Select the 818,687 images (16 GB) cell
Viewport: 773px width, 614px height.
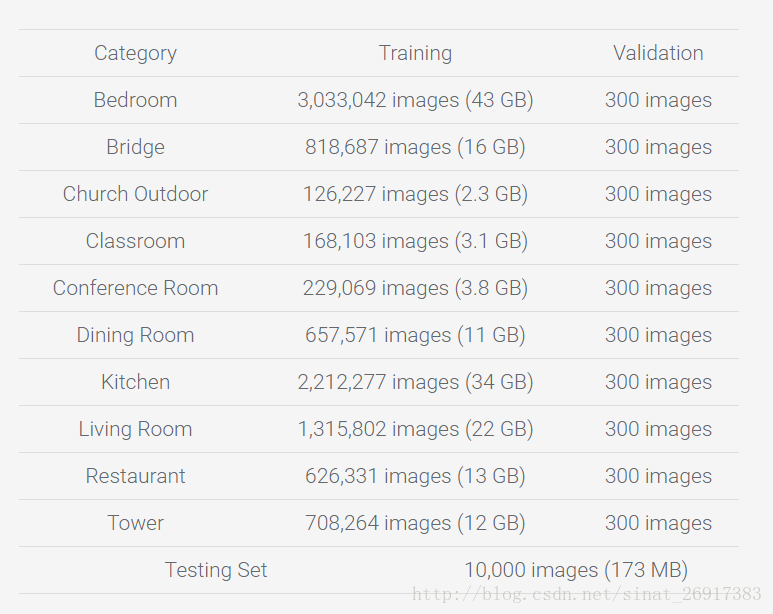pos(415,147)
